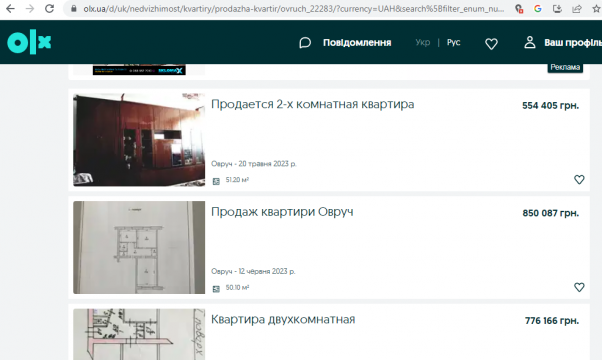Open the Повідомлення menu item
The height and width of the screenshot is (360, 602).
357,43
